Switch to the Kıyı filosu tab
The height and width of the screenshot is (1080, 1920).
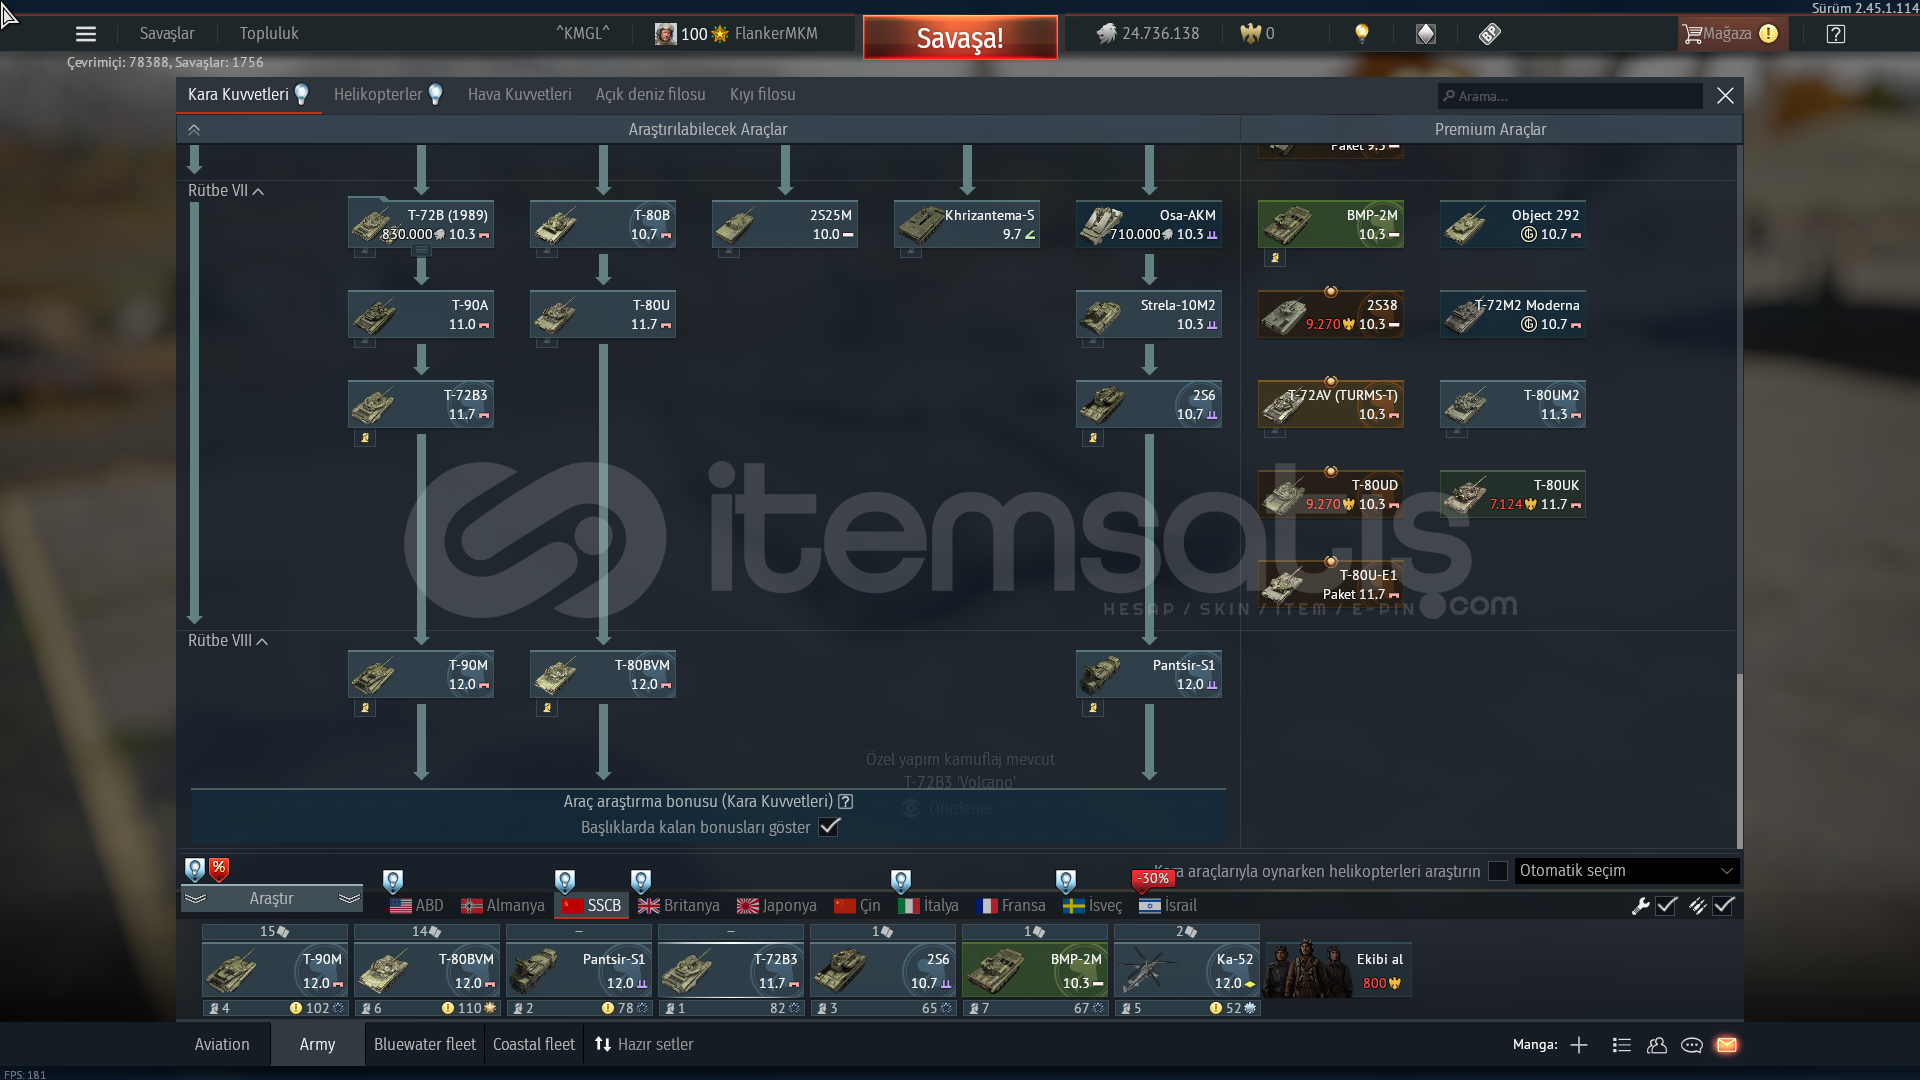pyautogui.click(x=763, y=95)
